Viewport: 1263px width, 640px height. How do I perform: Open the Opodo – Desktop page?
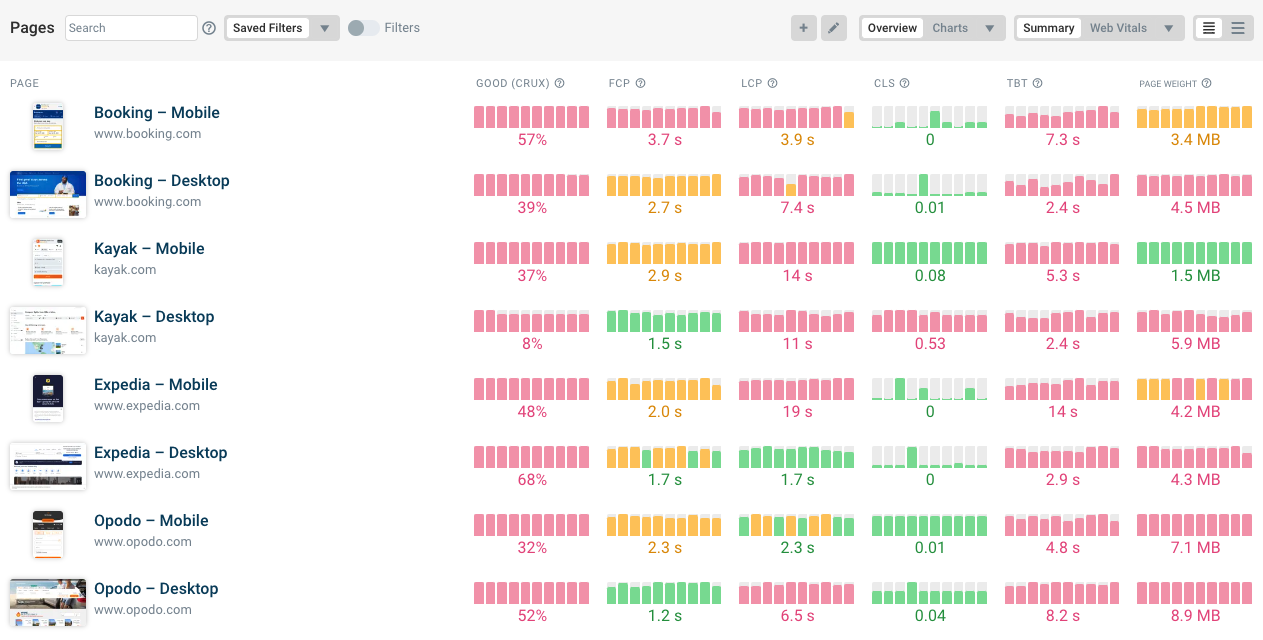click(x=156, y=589)
